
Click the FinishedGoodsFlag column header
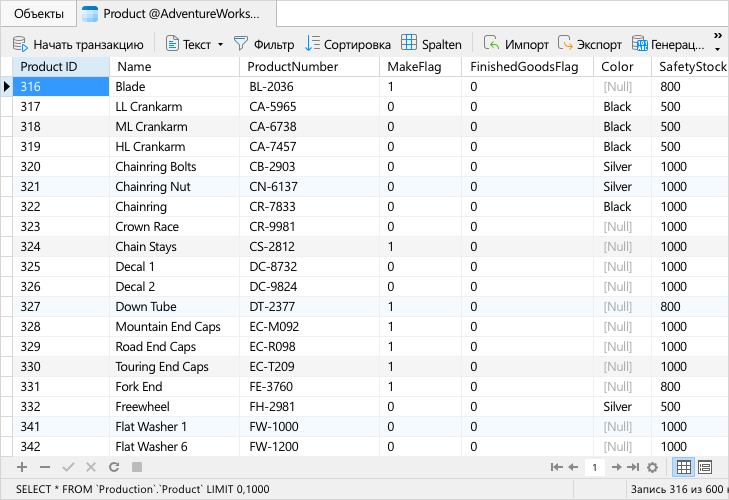point(528,67)
